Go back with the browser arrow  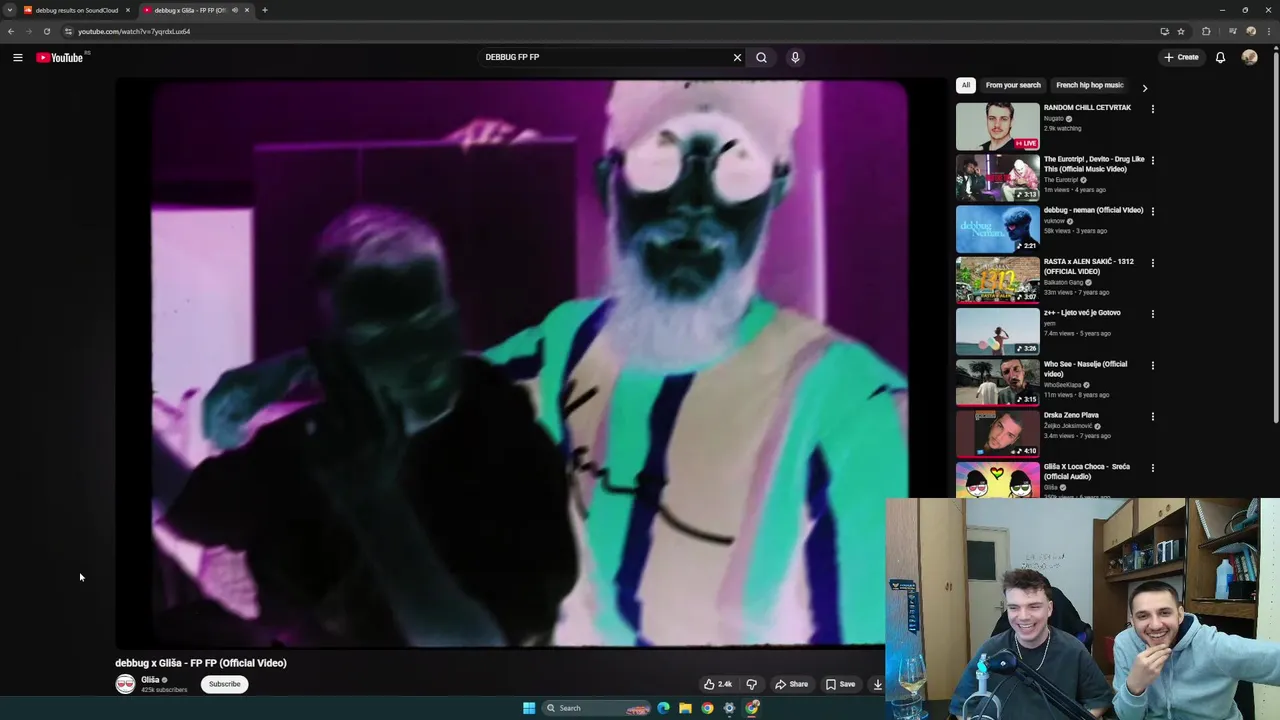[x=11, y=31]
